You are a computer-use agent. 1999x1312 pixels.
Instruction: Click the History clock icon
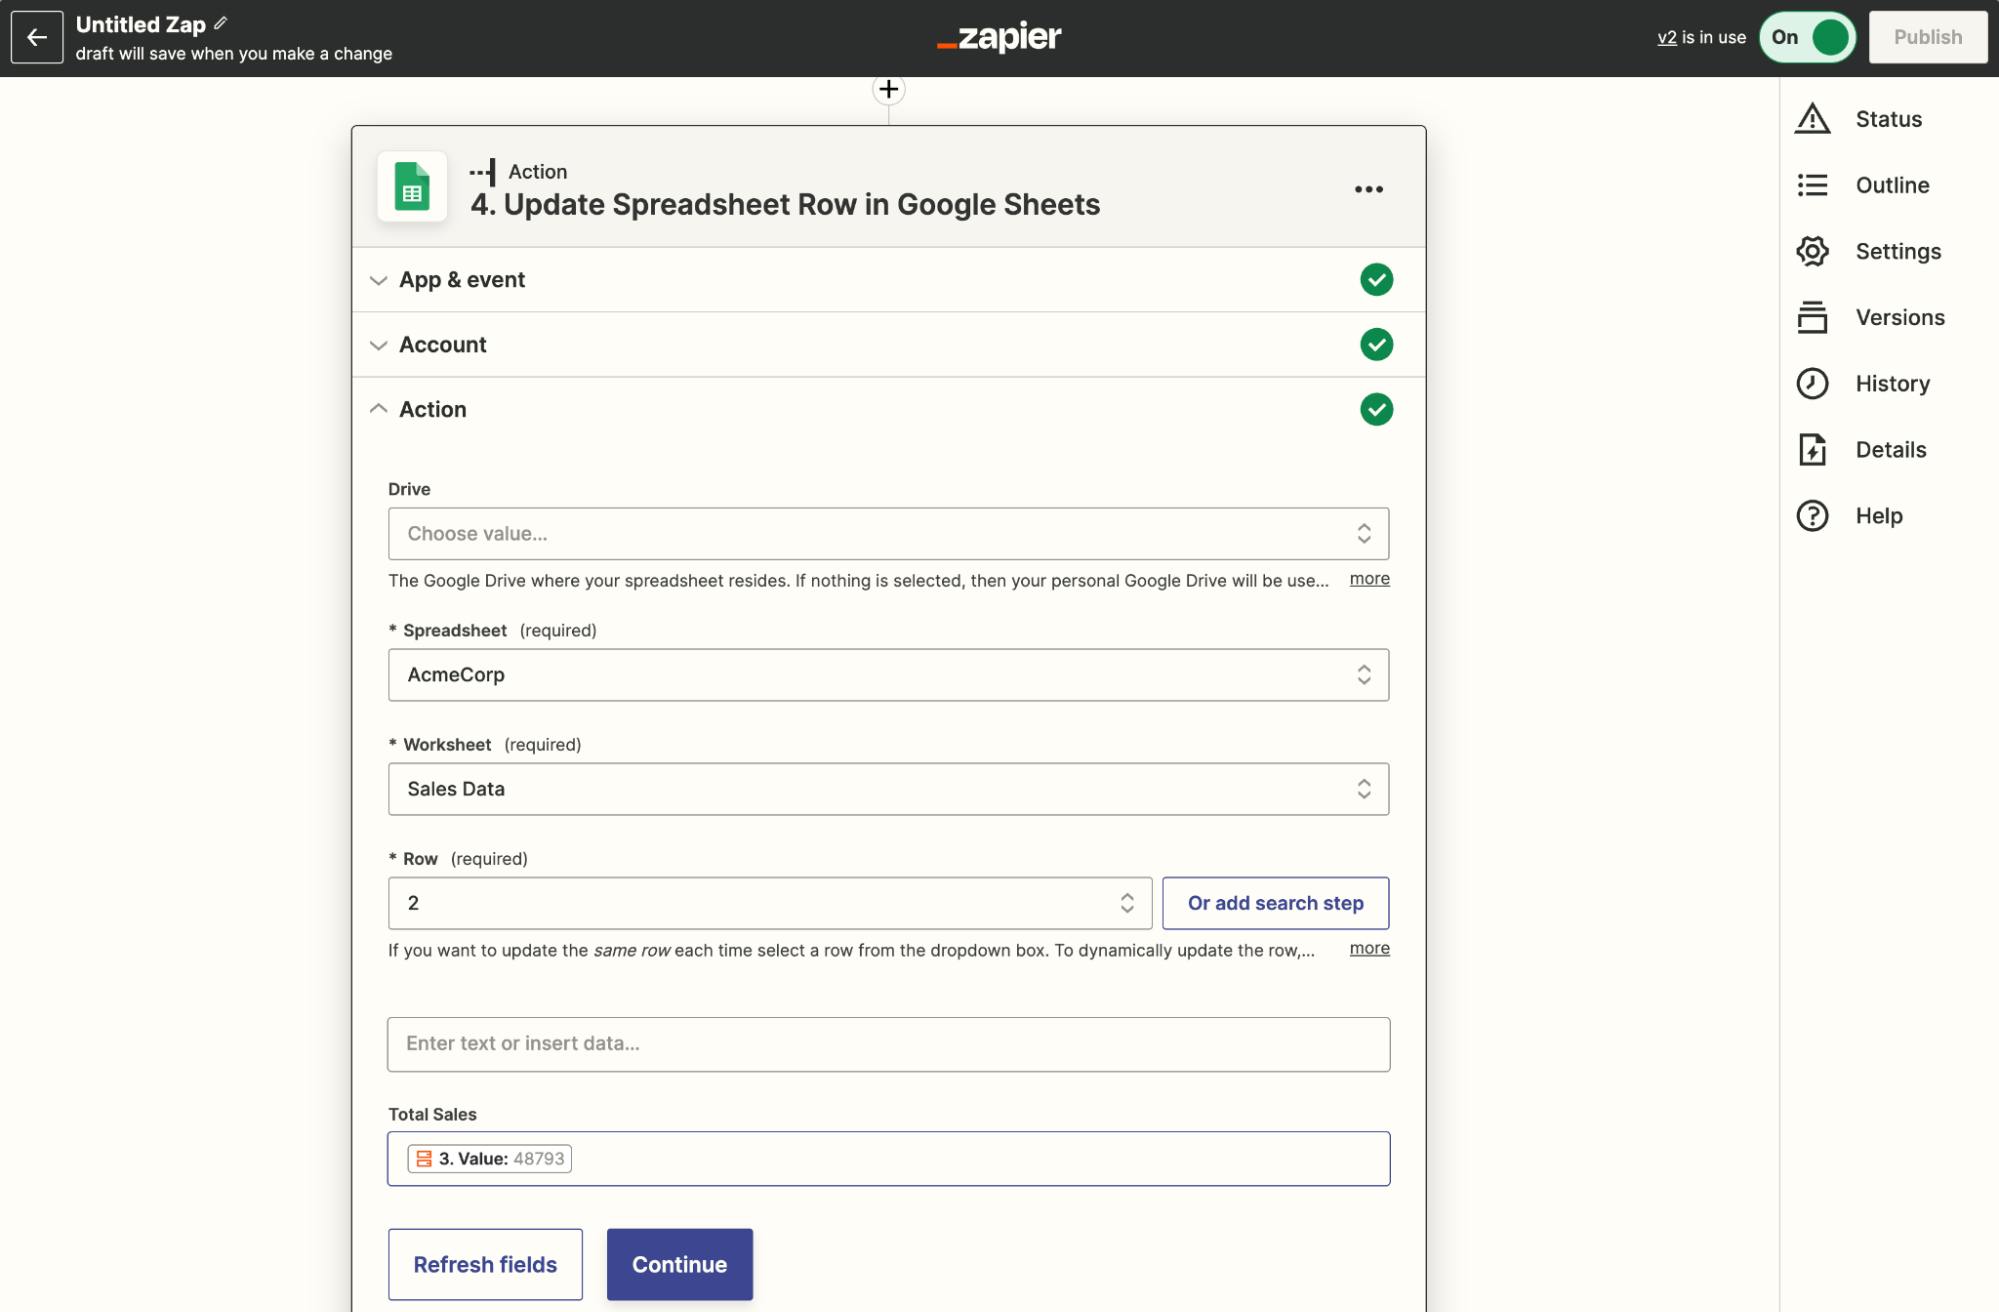pos(1812,383)
